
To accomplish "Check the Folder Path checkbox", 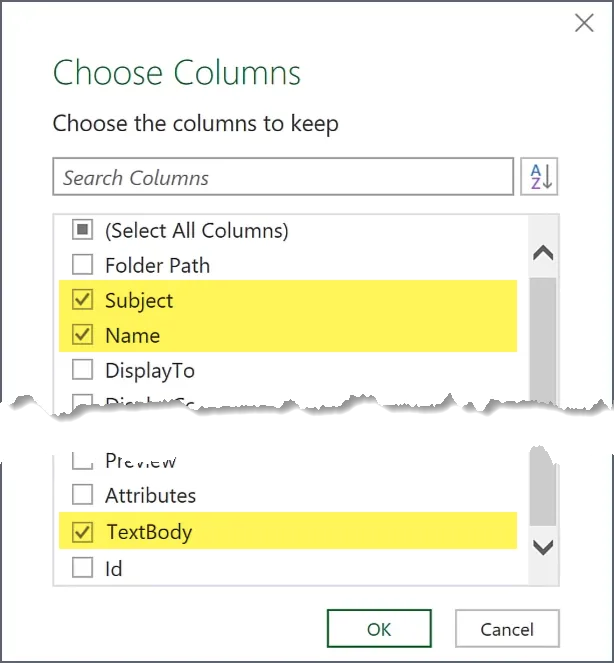I will 83,266.
